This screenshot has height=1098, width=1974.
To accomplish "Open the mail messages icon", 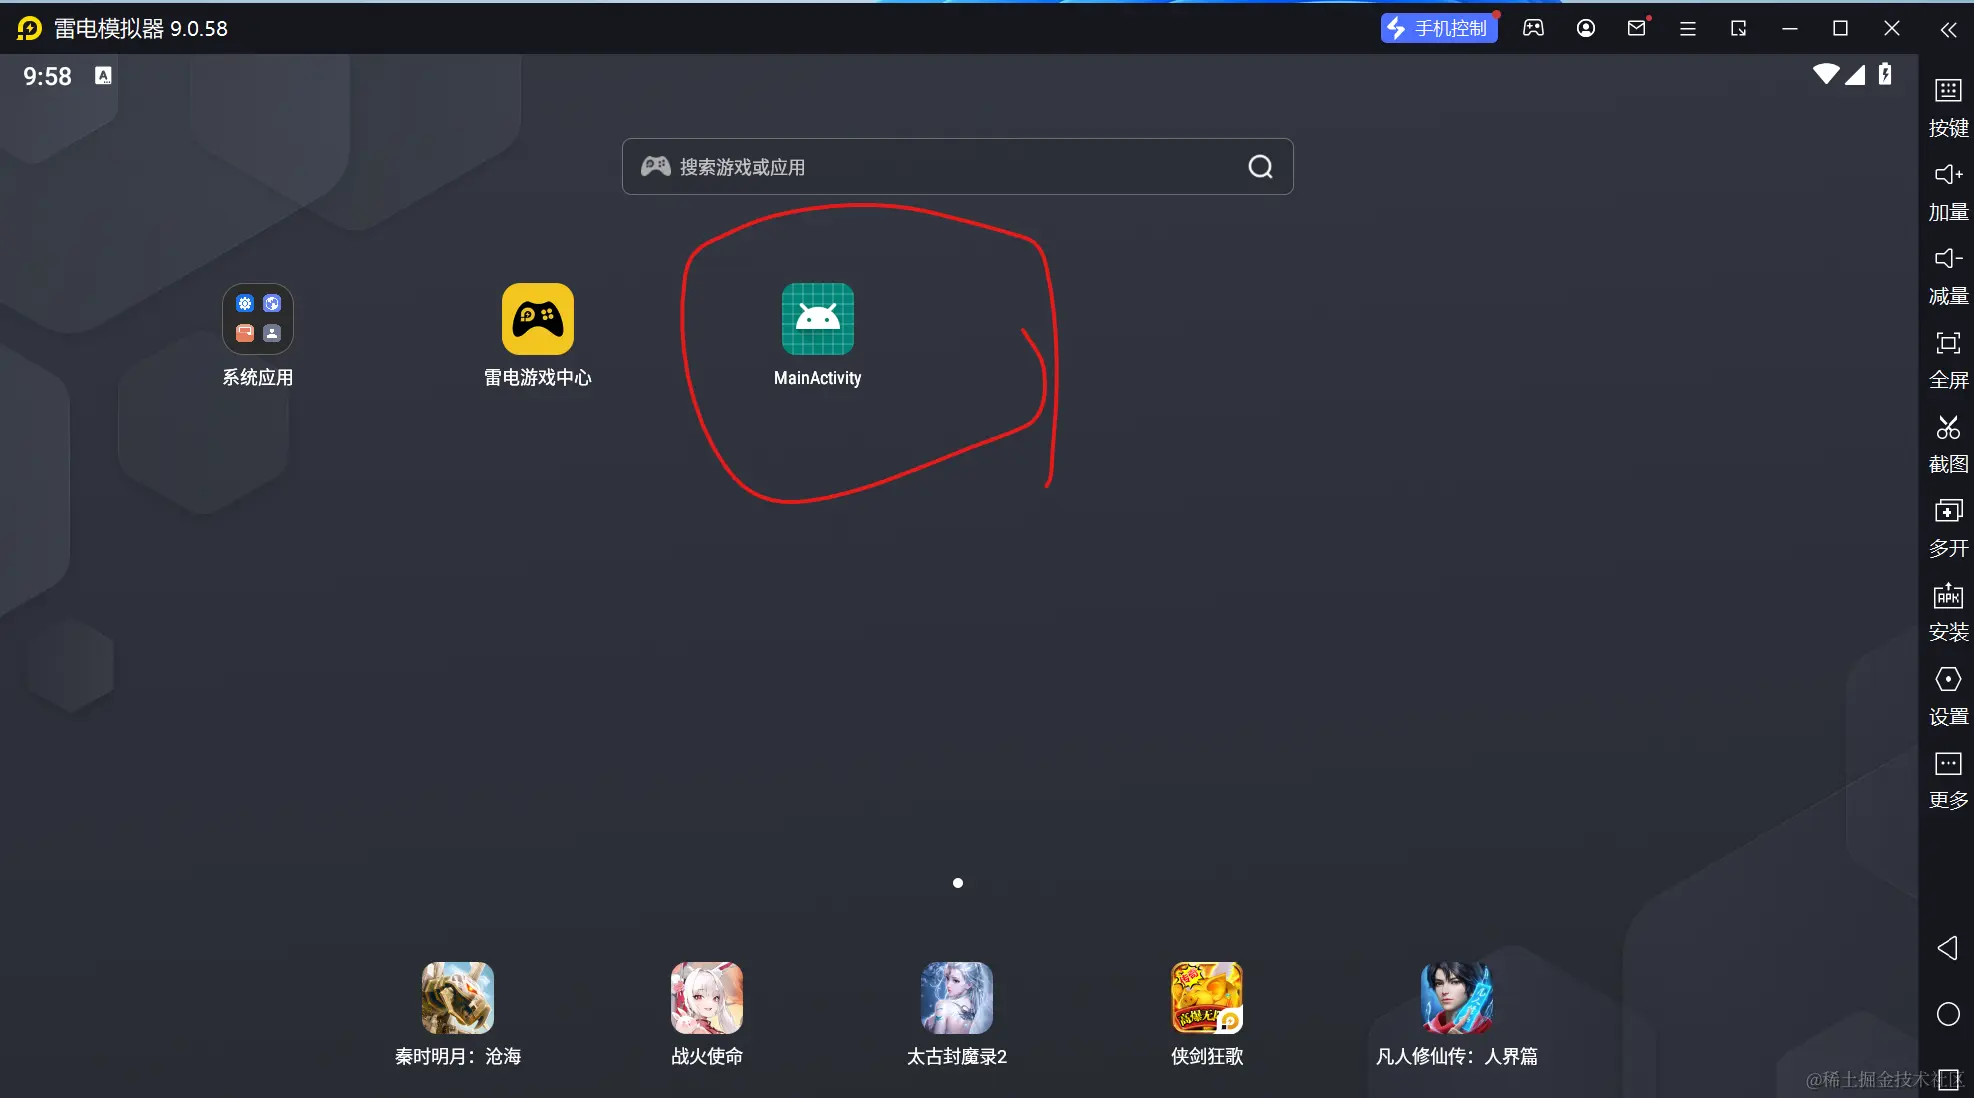I will (x=1637, y=28).
